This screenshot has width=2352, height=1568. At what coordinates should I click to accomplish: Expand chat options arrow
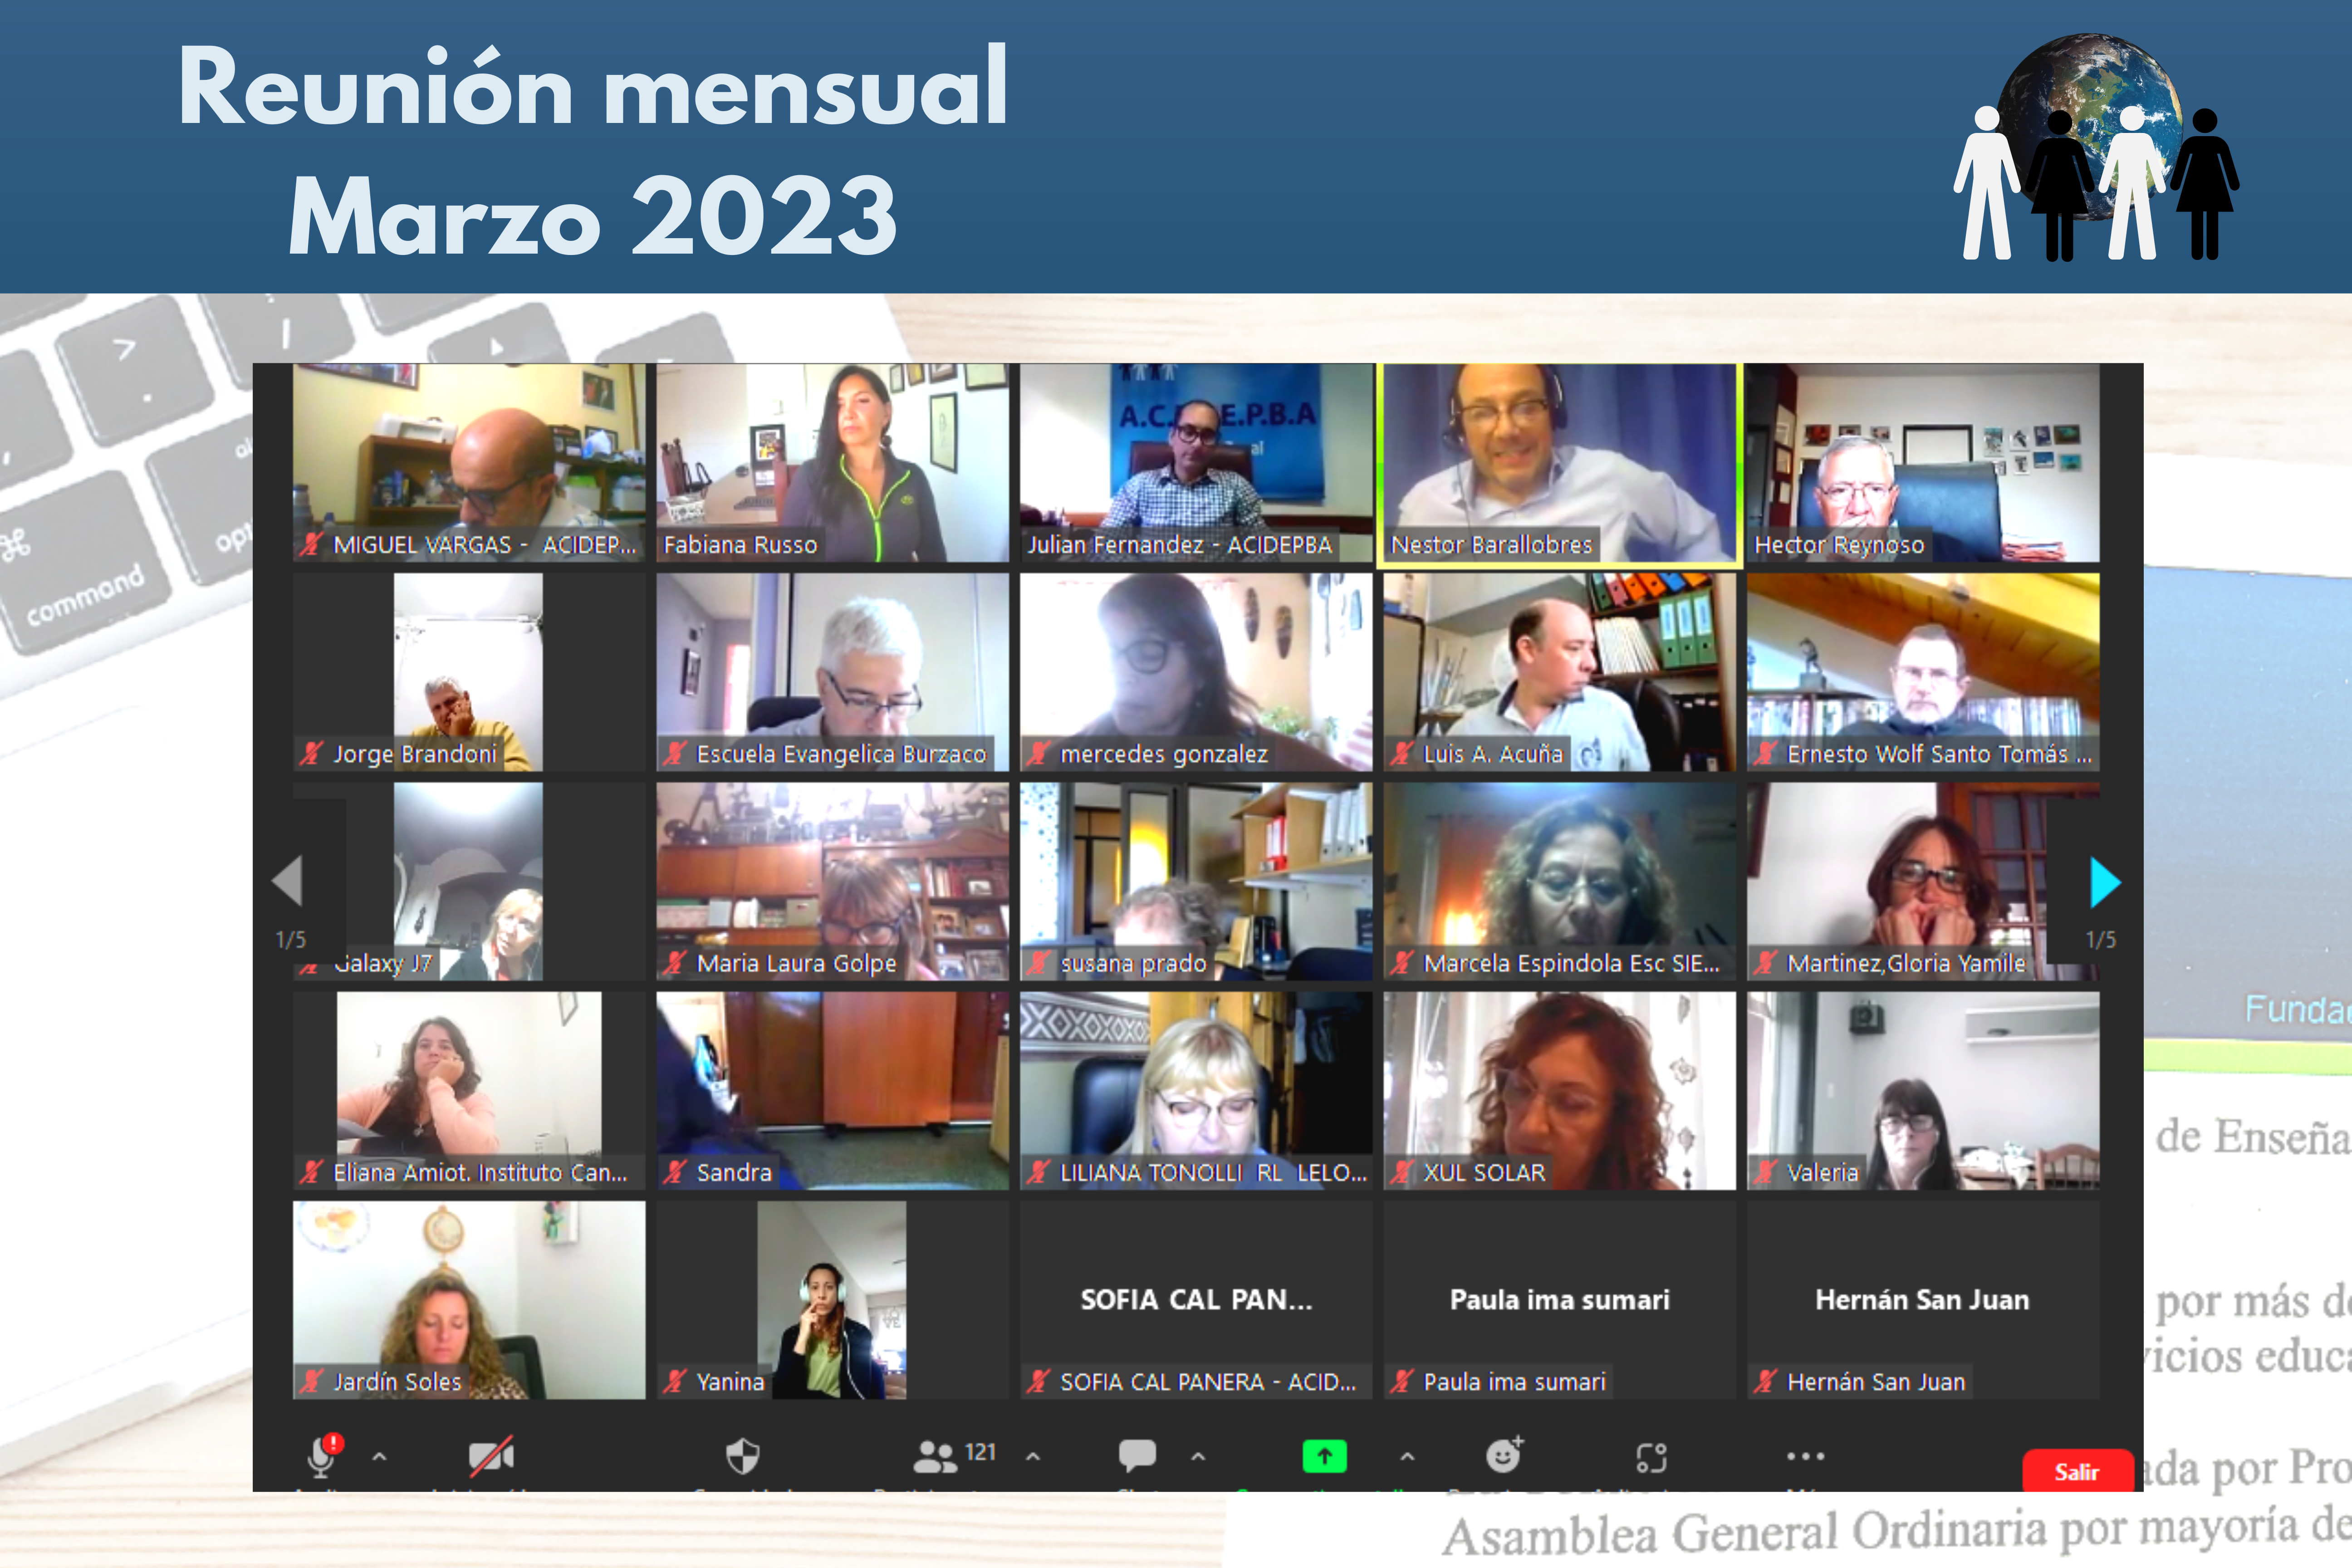1198,1457
